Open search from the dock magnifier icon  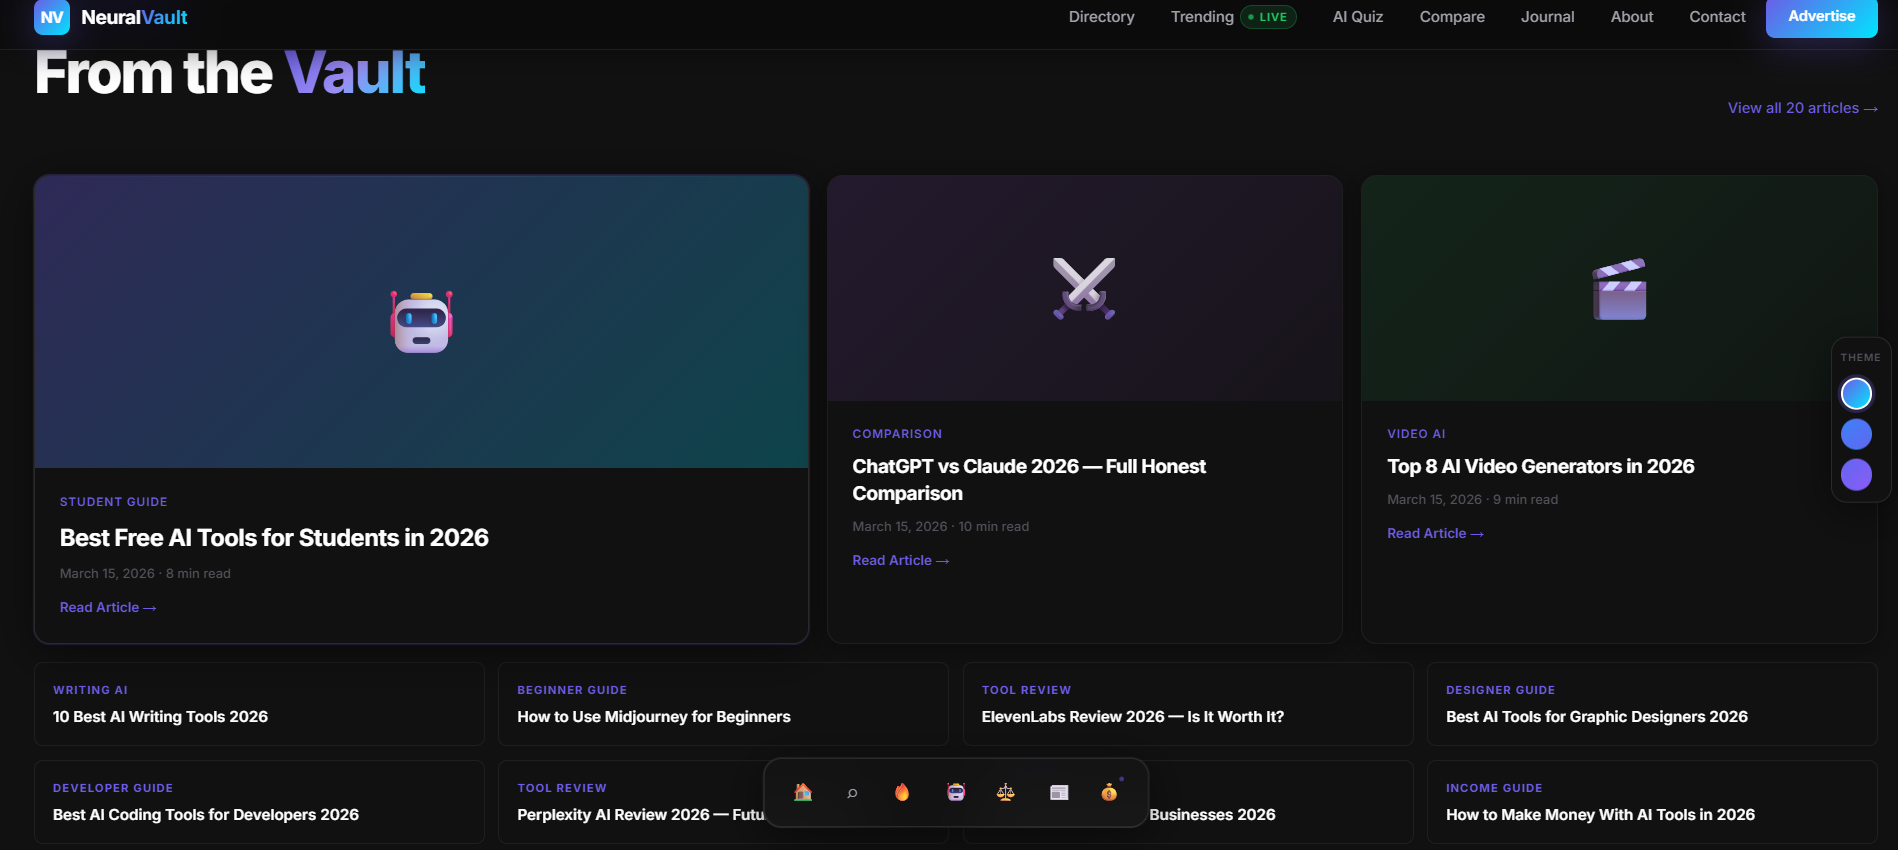click(852, 792)
